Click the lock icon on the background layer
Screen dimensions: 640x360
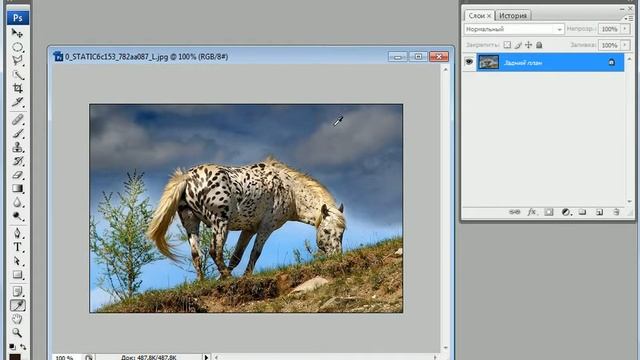pyautogui.click(x=611, y=62)
